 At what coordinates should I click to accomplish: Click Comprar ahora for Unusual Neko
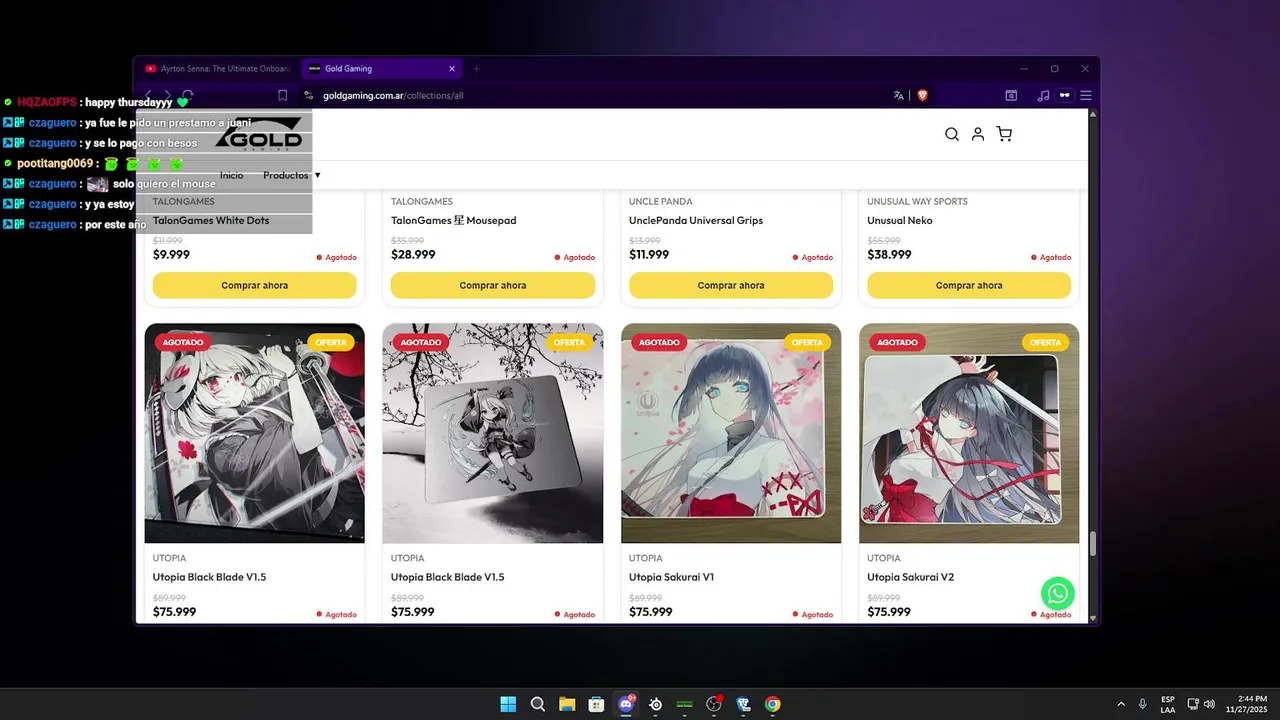(969, 285)
